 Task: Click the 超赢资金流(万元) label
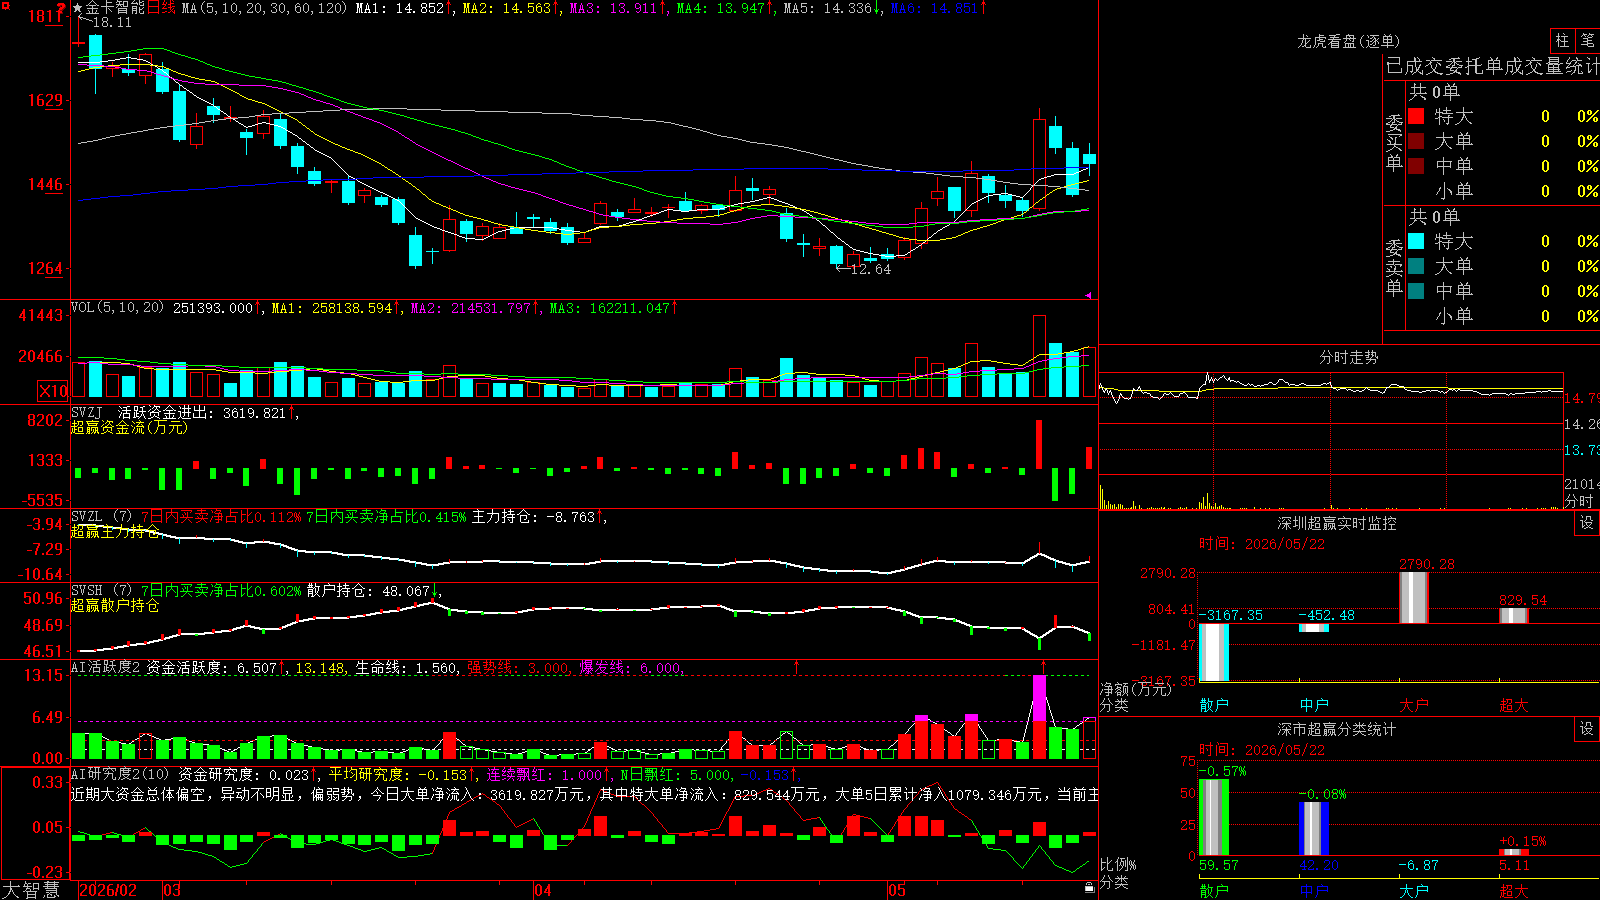[x=129, y=427]
